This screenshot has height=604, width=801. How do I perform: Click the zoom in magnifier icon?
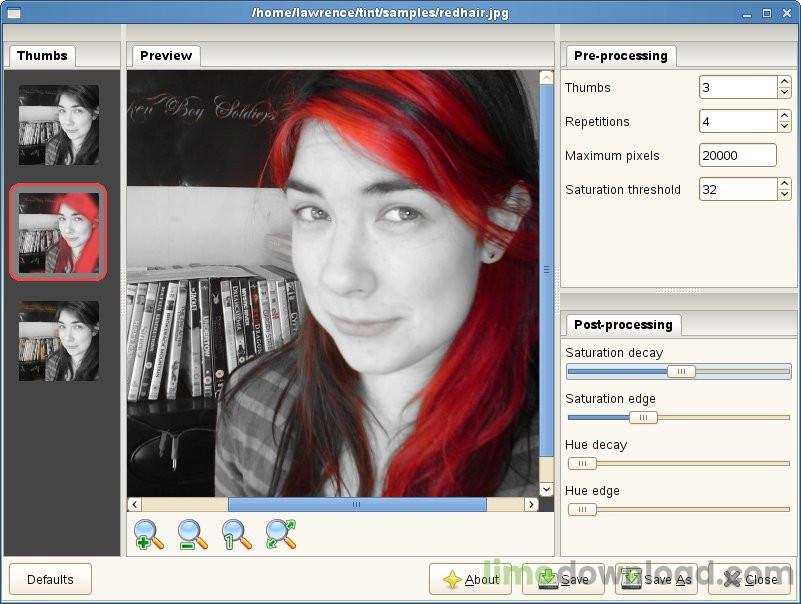[x=148, y=534]
